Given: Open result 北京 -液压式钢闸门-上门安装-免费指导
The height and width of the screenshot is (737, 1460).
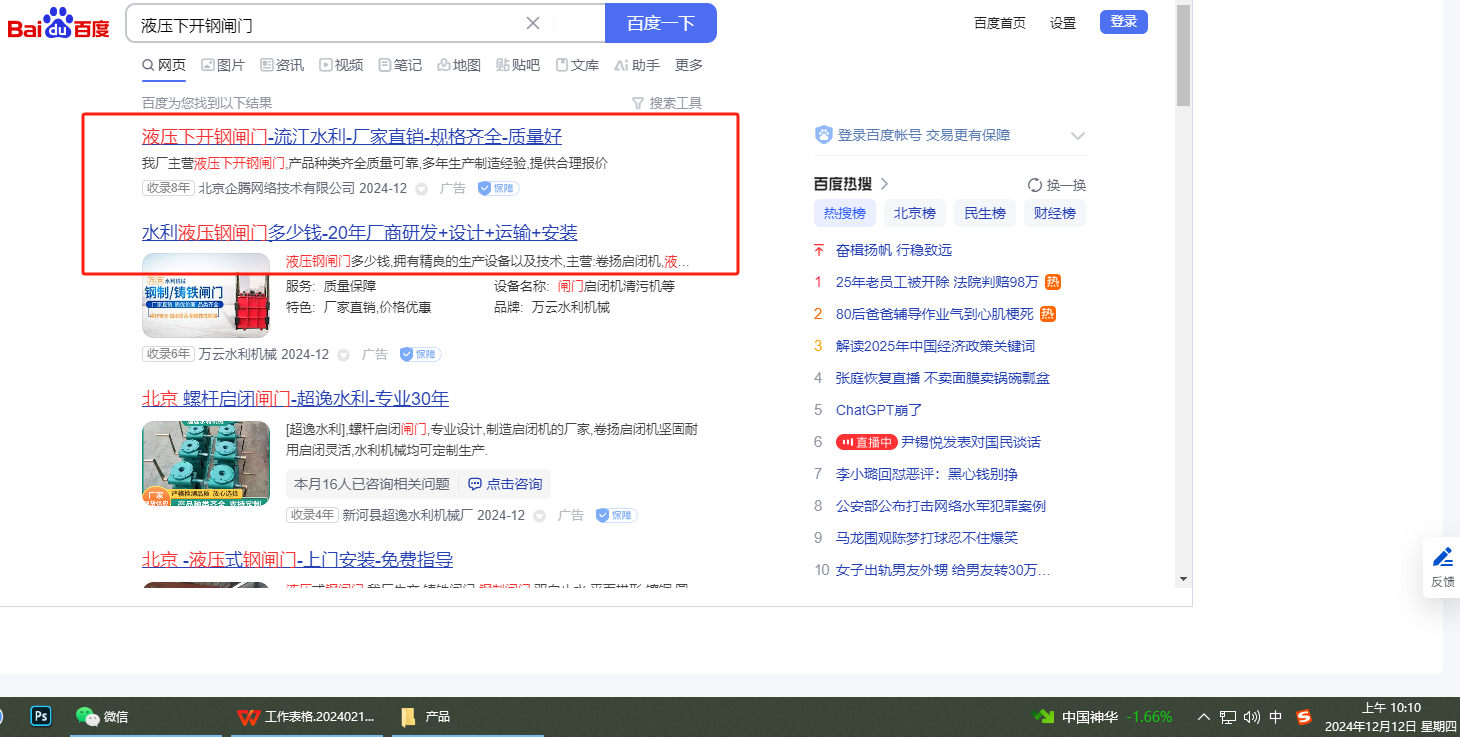Looking at the screenshot, I should (x=298, y=559).
